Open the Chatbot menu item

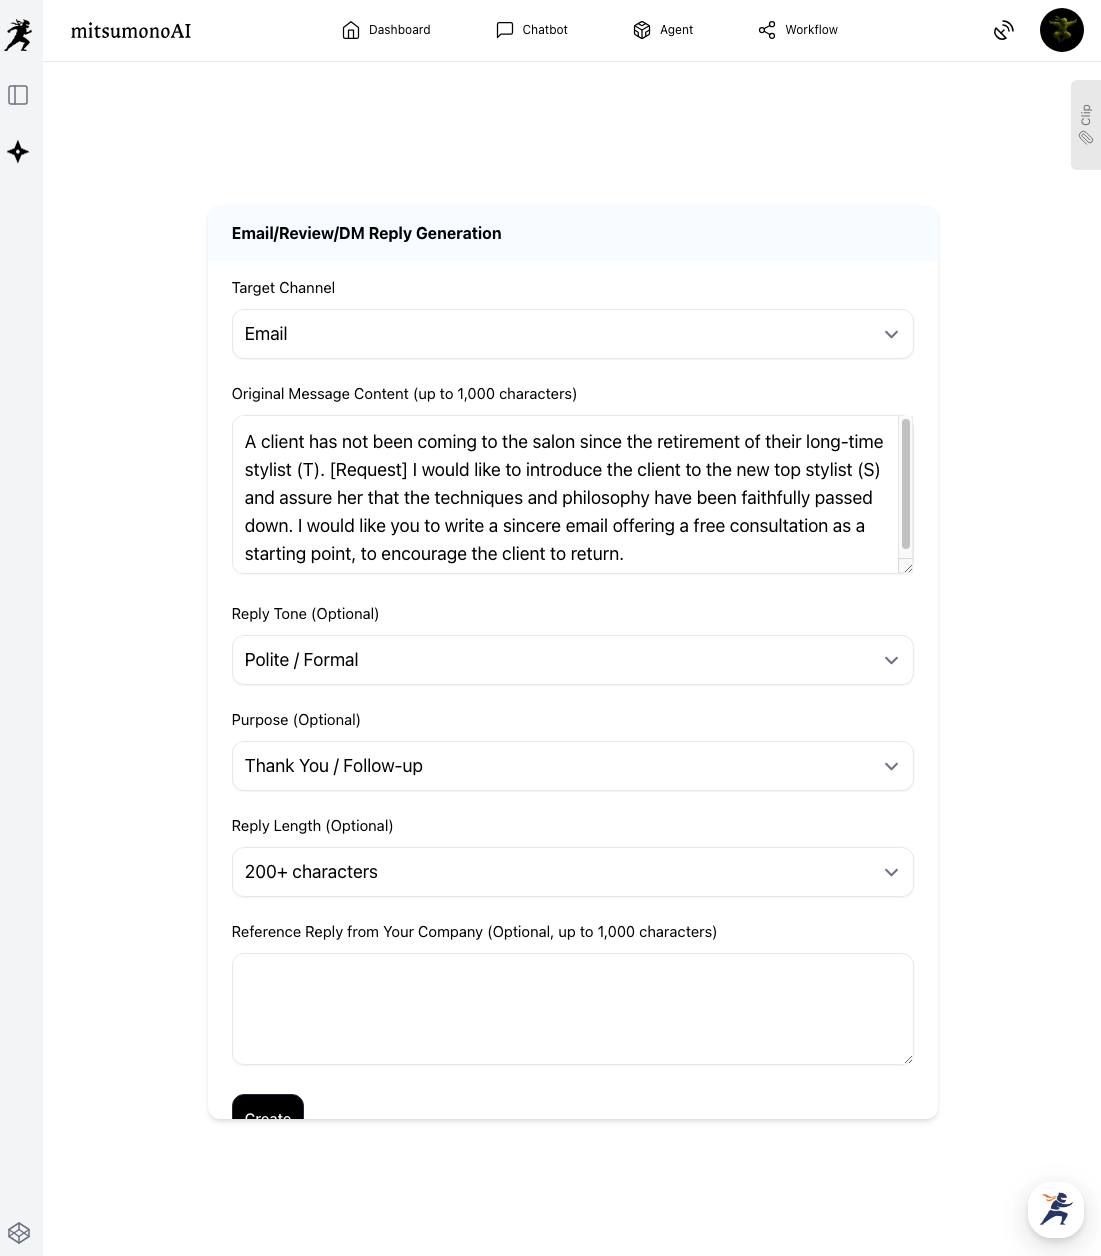pos(532,30)
